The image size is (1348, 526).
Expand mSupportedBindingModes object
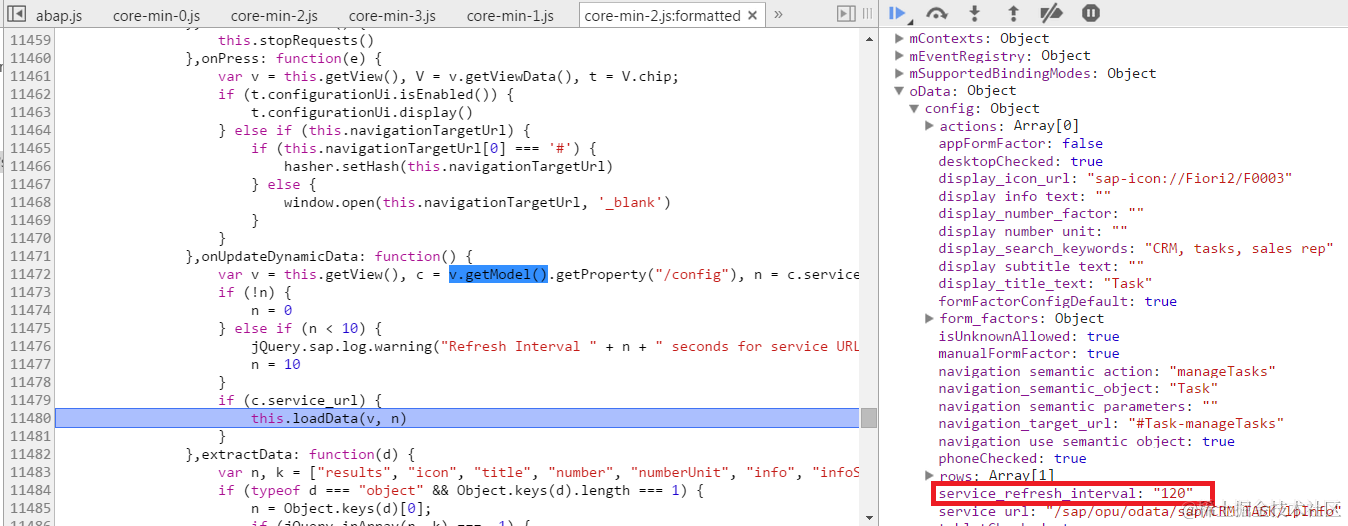(899, 73)
